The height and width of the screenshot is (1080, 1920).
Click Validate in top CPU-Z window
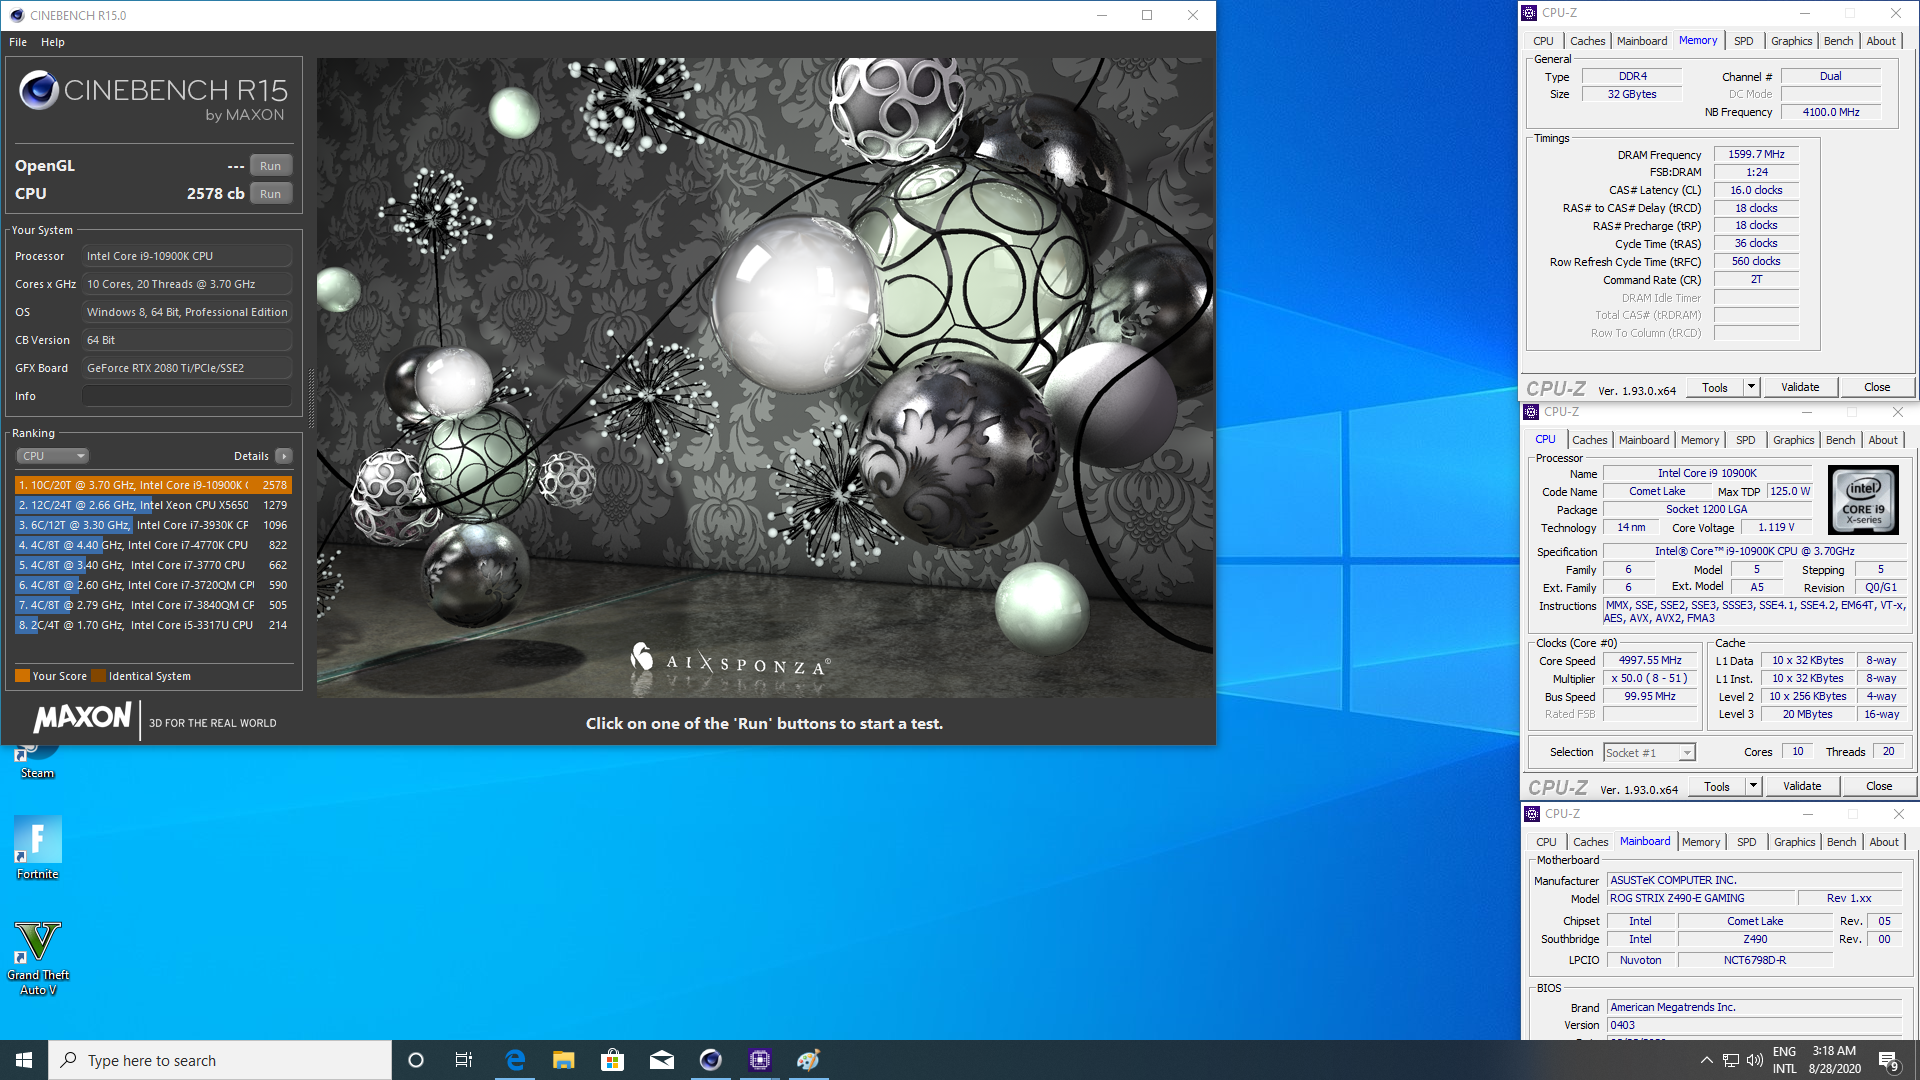tap(1800, 388)
